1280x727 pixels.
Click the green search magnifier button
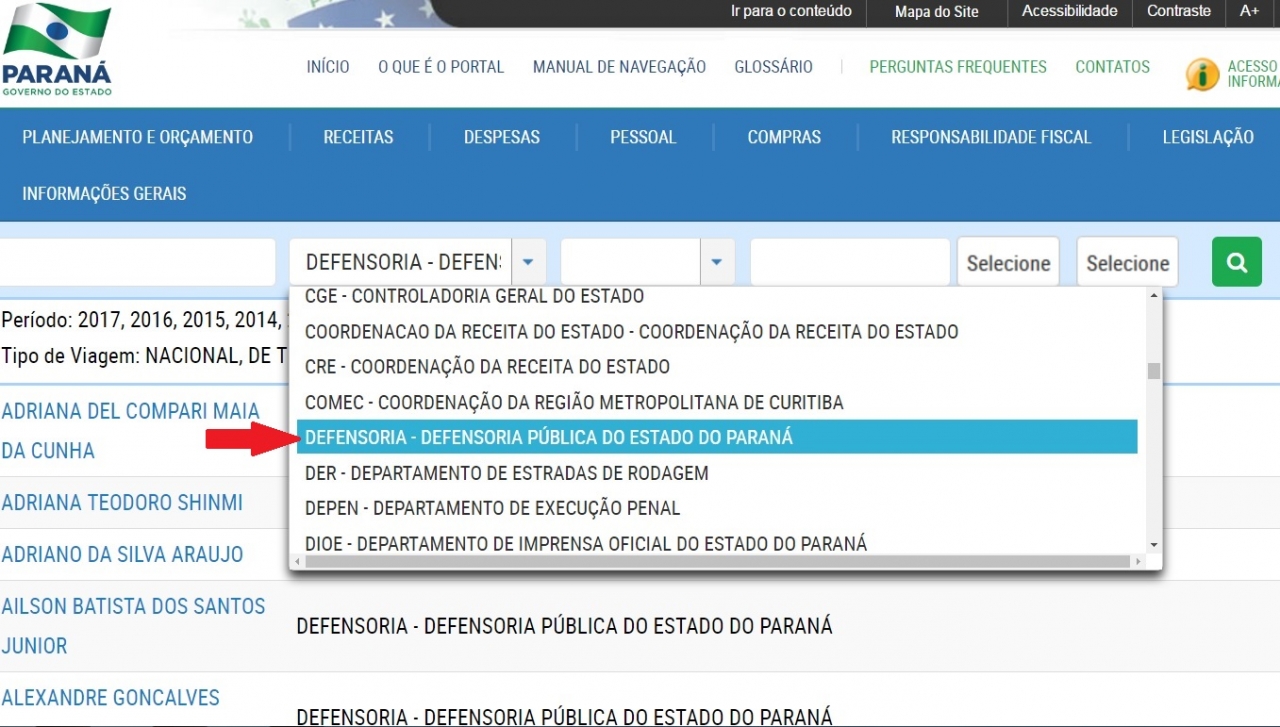click(x=1236, y=262)
